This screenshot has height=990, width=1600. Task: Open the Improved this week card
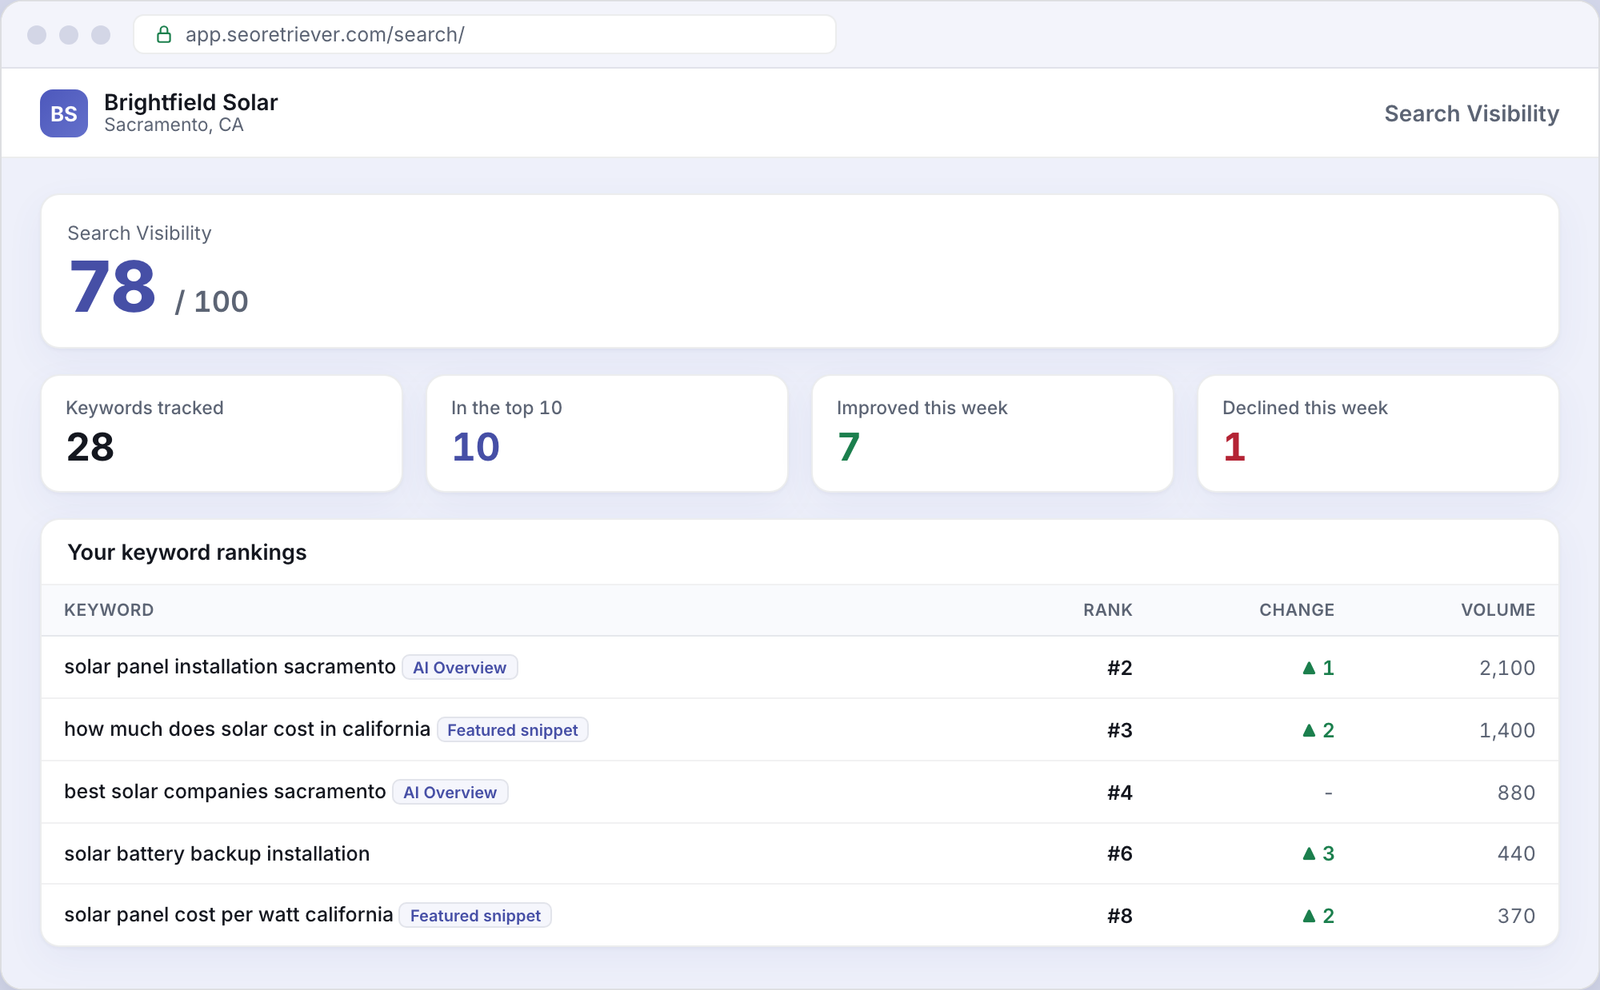pos(993,433)
